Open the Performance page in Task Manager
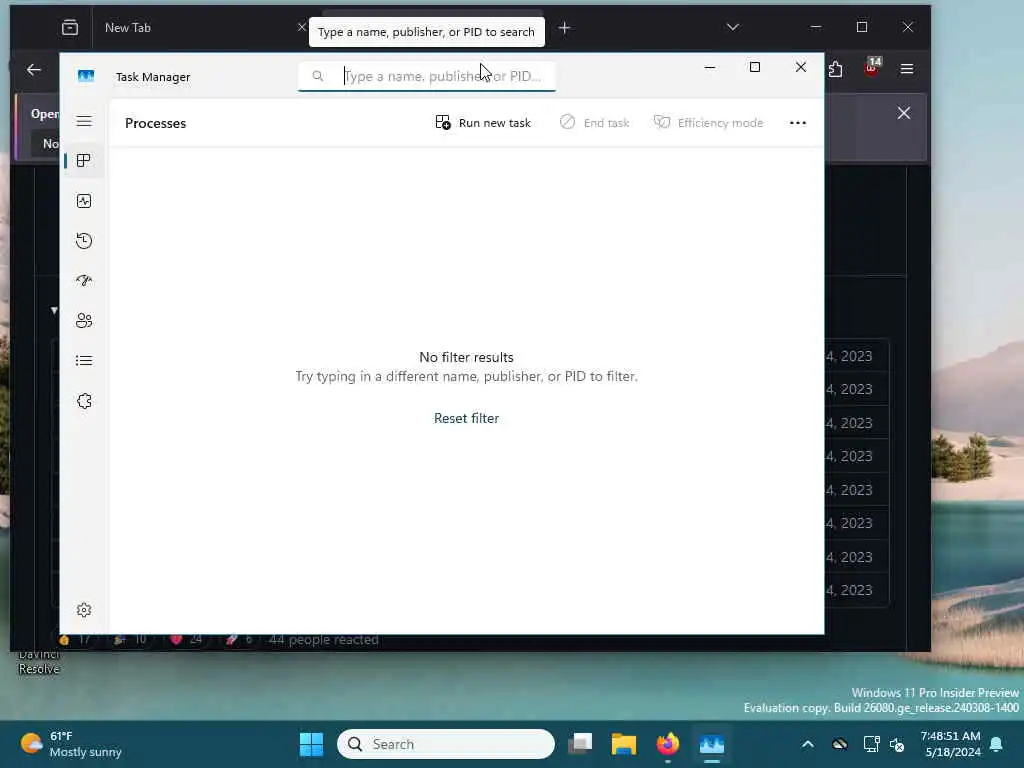 click(x=84, y=201)
